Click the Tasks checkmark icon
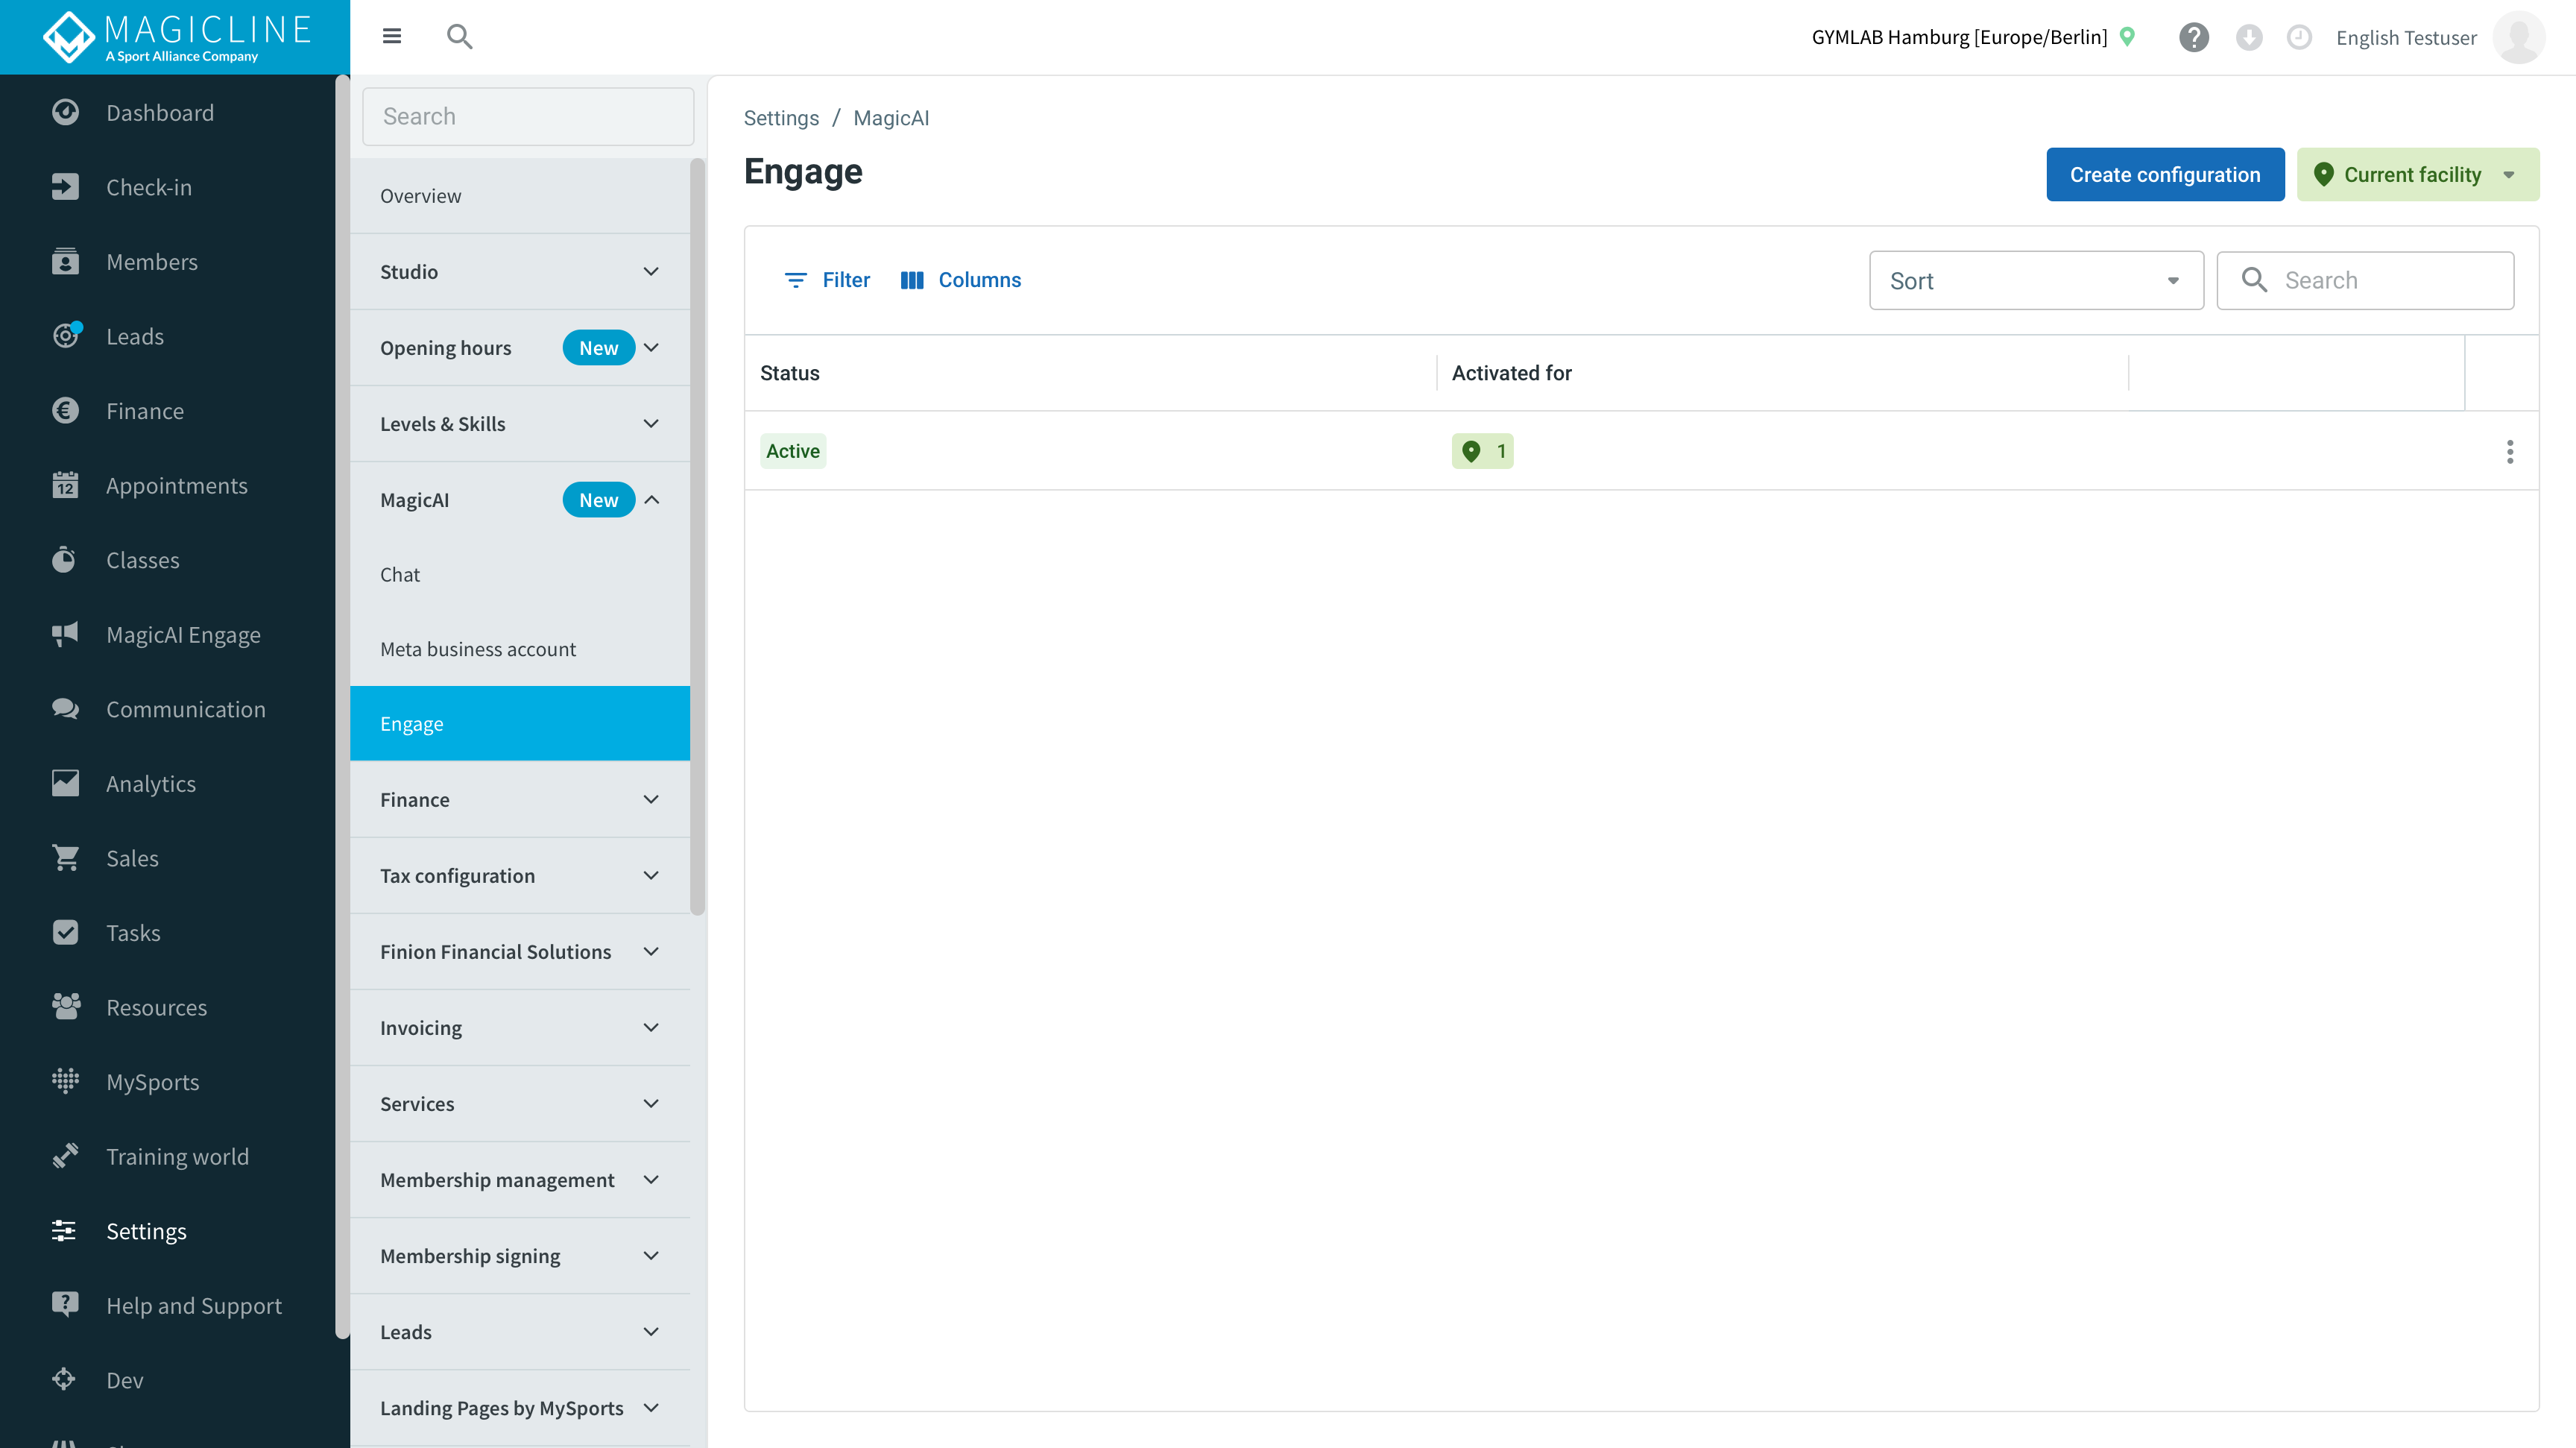 coord(65,933)
